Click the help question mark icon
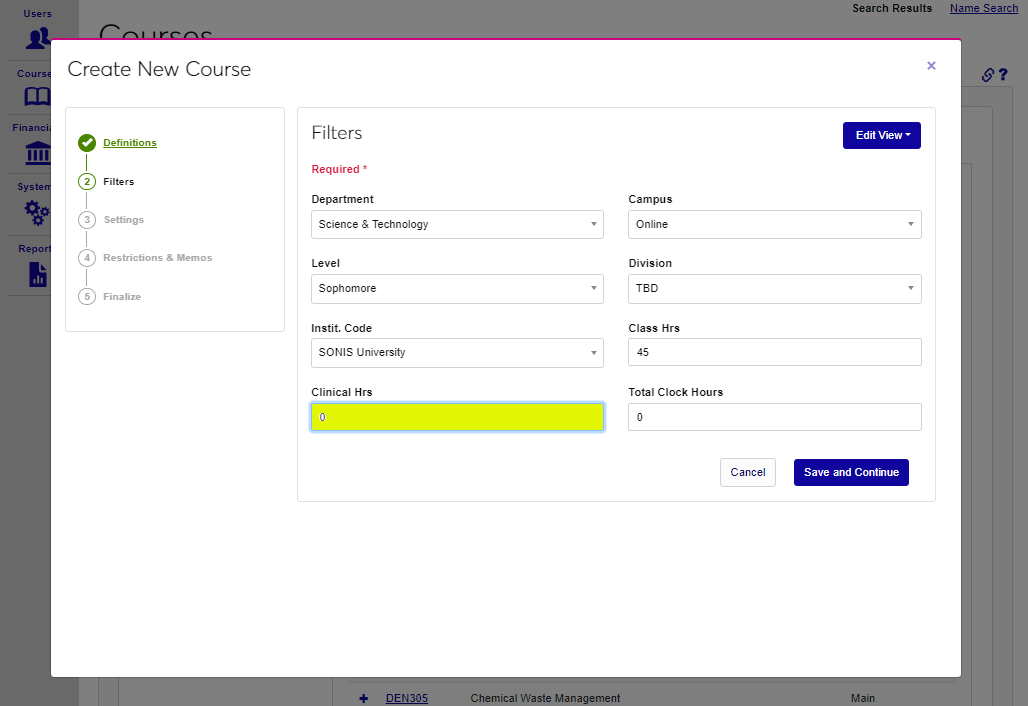 1002,75
